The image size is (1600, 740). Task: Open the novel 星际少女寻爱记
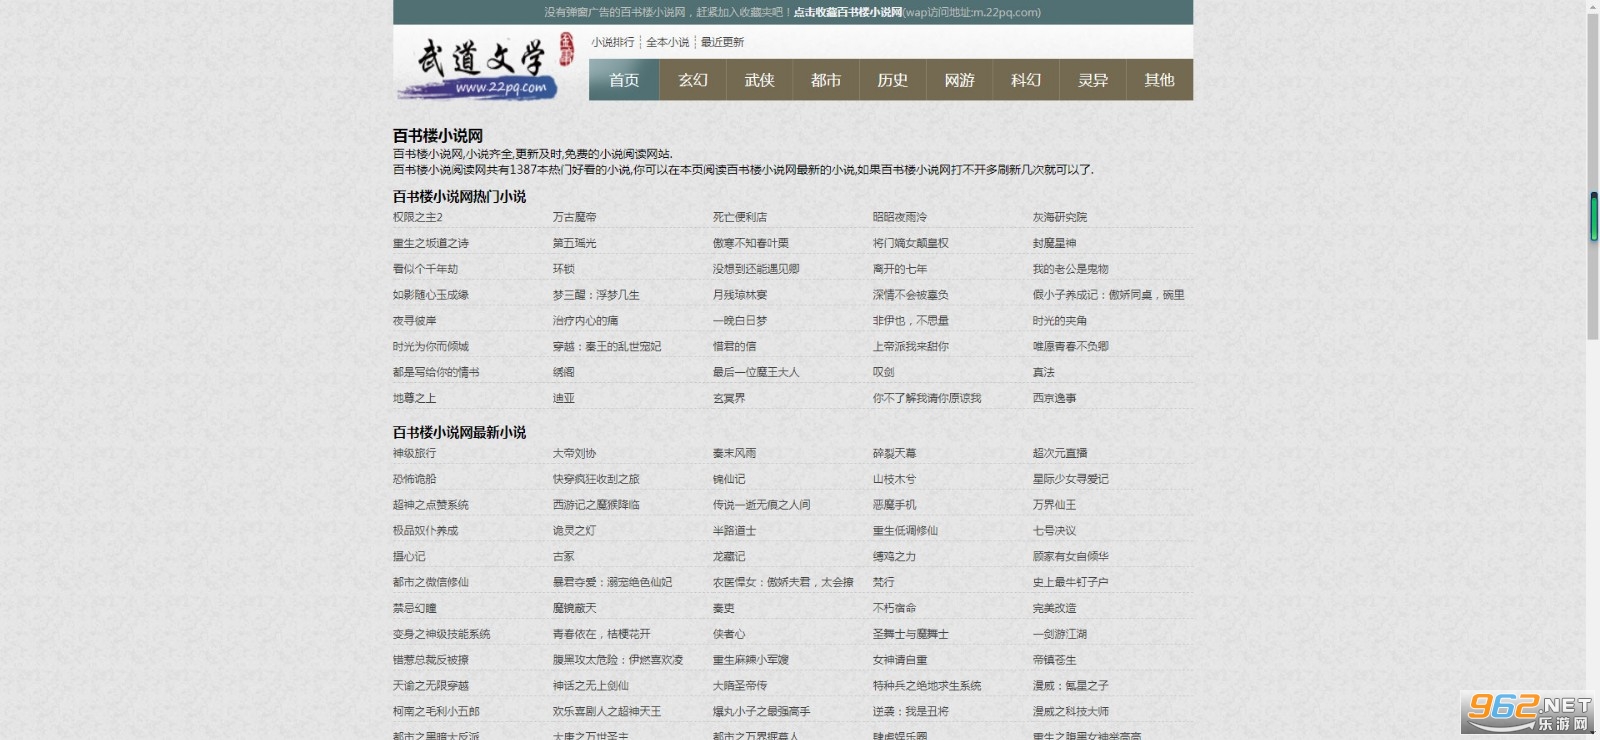tap(1071, 479)
